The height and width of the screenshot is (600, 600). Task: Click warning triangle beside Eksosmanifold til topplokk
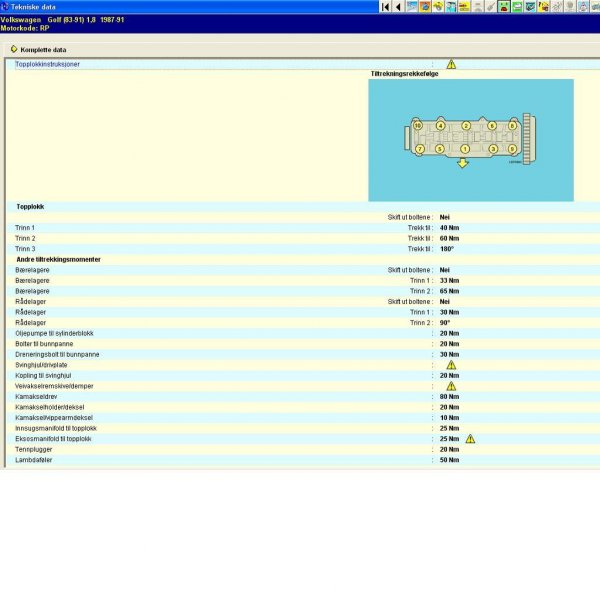(x=470, y=438)
